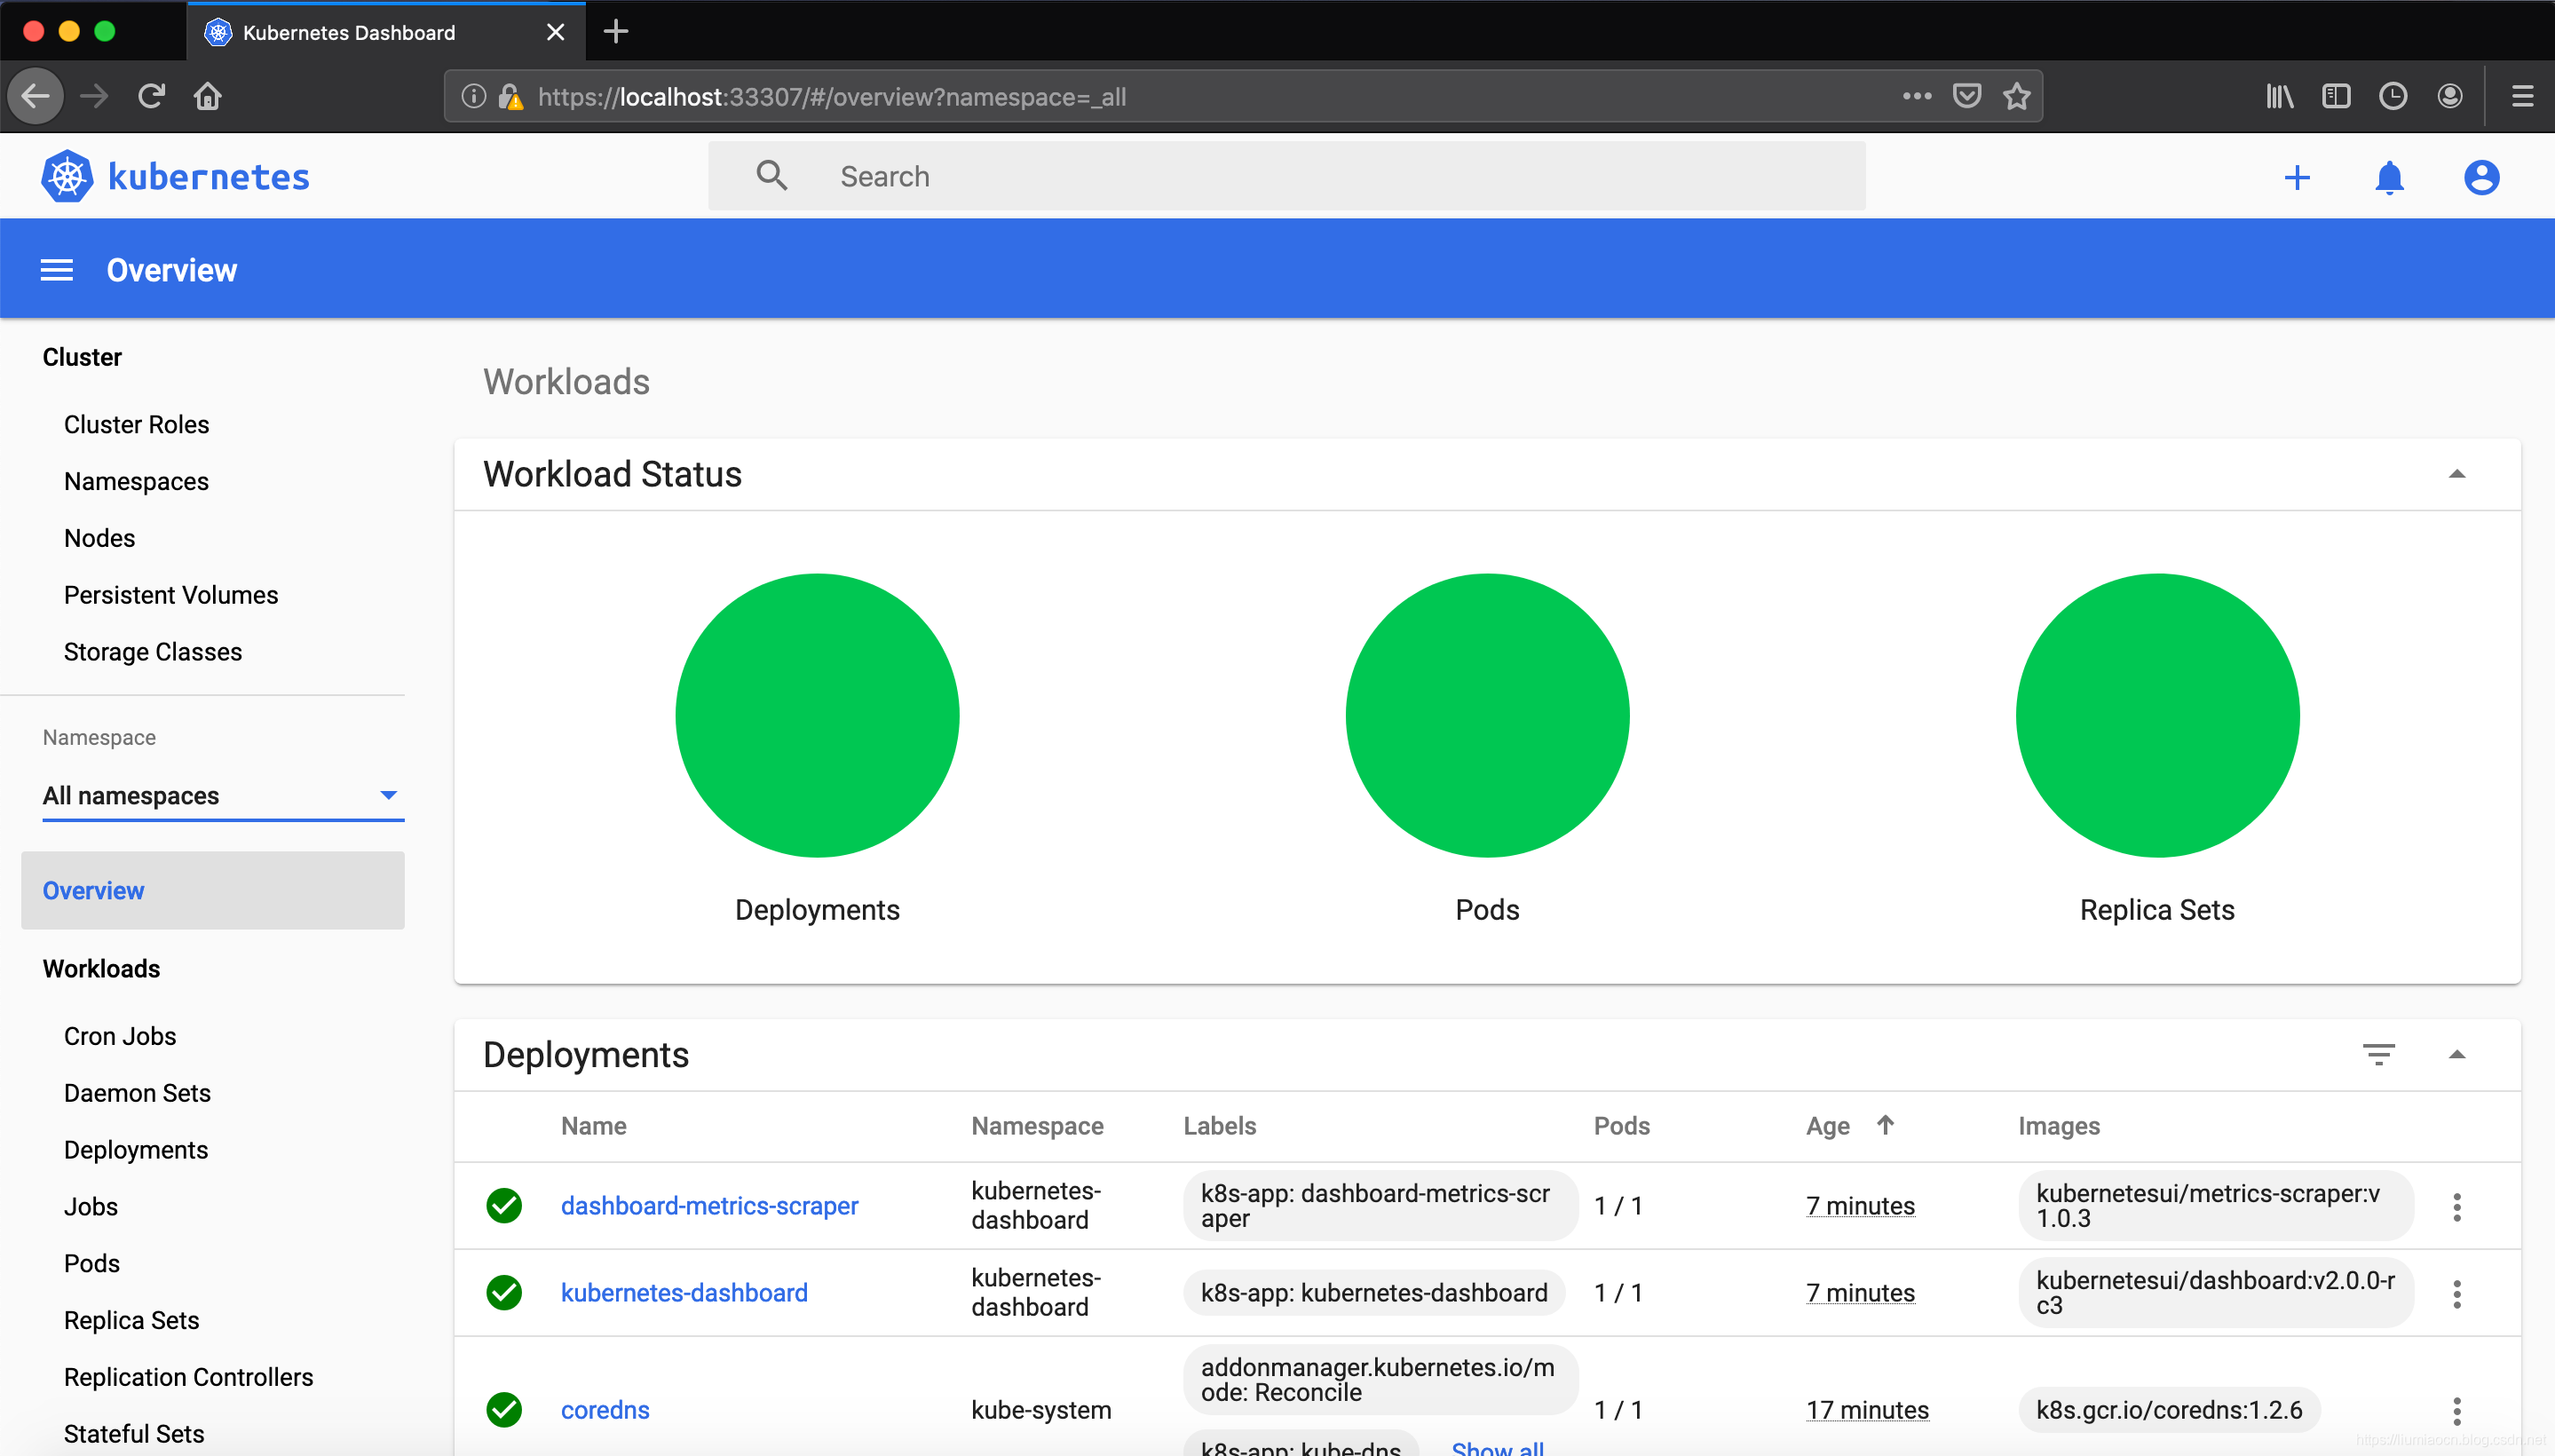This screenshot has width=2555, height=1456.
Task: Click the Pods status pie chart
Action: click(1487, 715)
